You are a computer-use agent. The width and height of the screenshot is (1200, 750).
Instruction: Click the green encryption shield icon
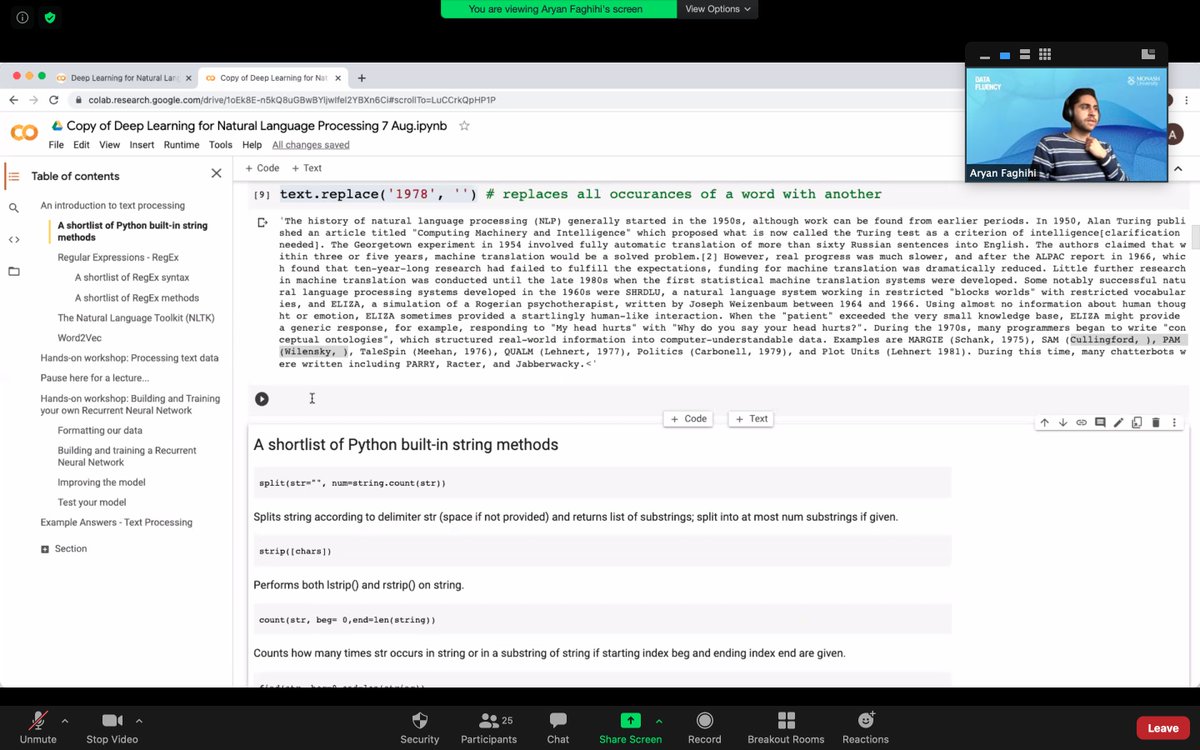click(x=50, y=18)
